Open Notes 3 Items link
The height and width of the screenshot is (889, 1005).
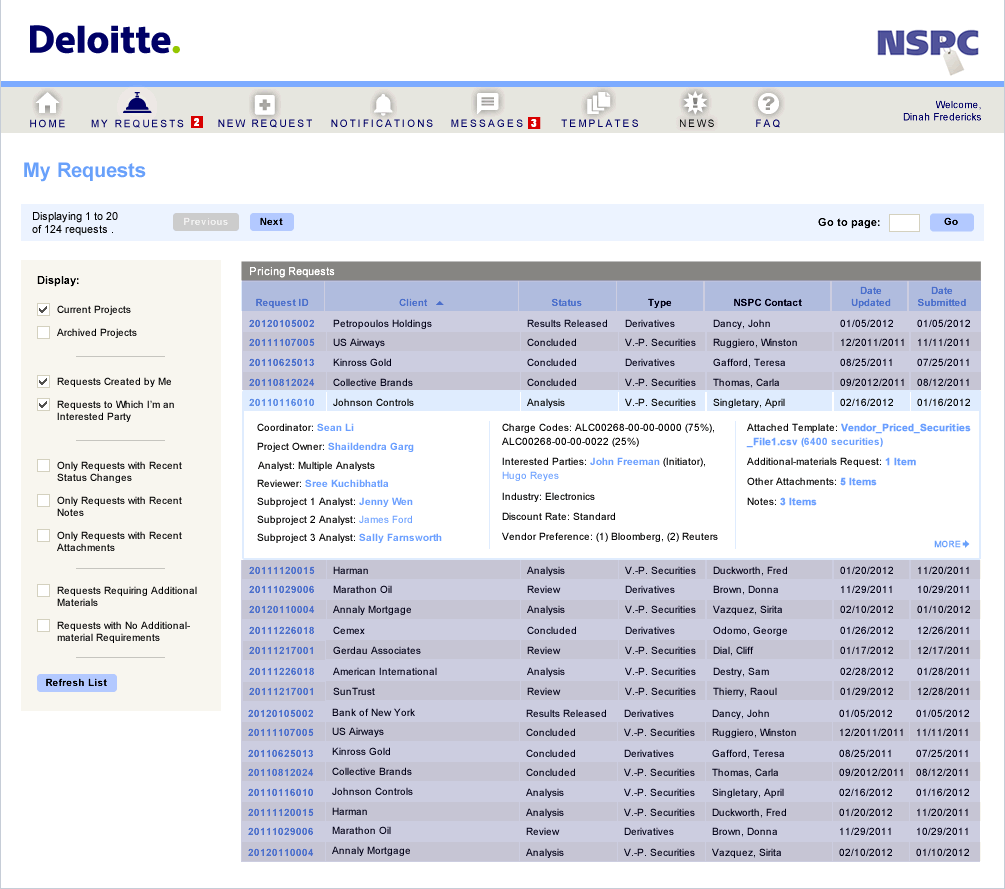point(798,502)
